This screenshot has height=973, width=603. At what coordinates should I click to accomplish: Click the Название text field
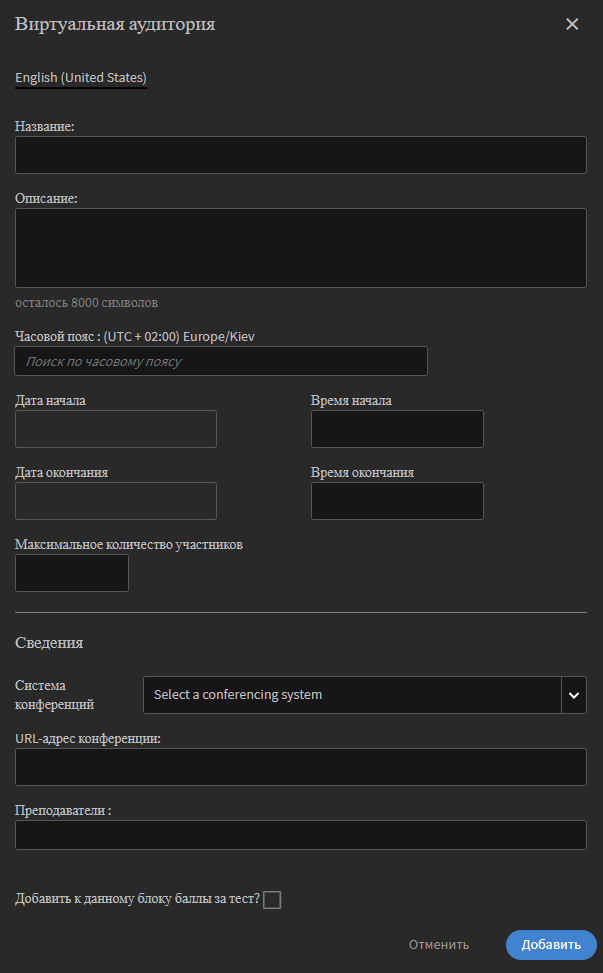[x=301, y=155]
